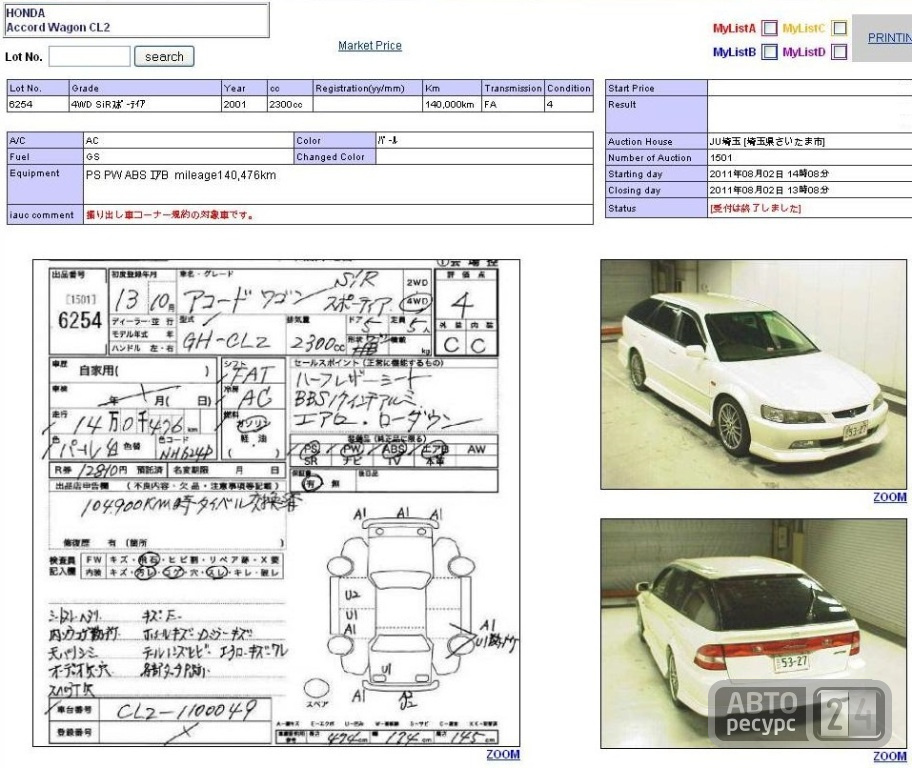Click the condition value 4

coord(550,104)
